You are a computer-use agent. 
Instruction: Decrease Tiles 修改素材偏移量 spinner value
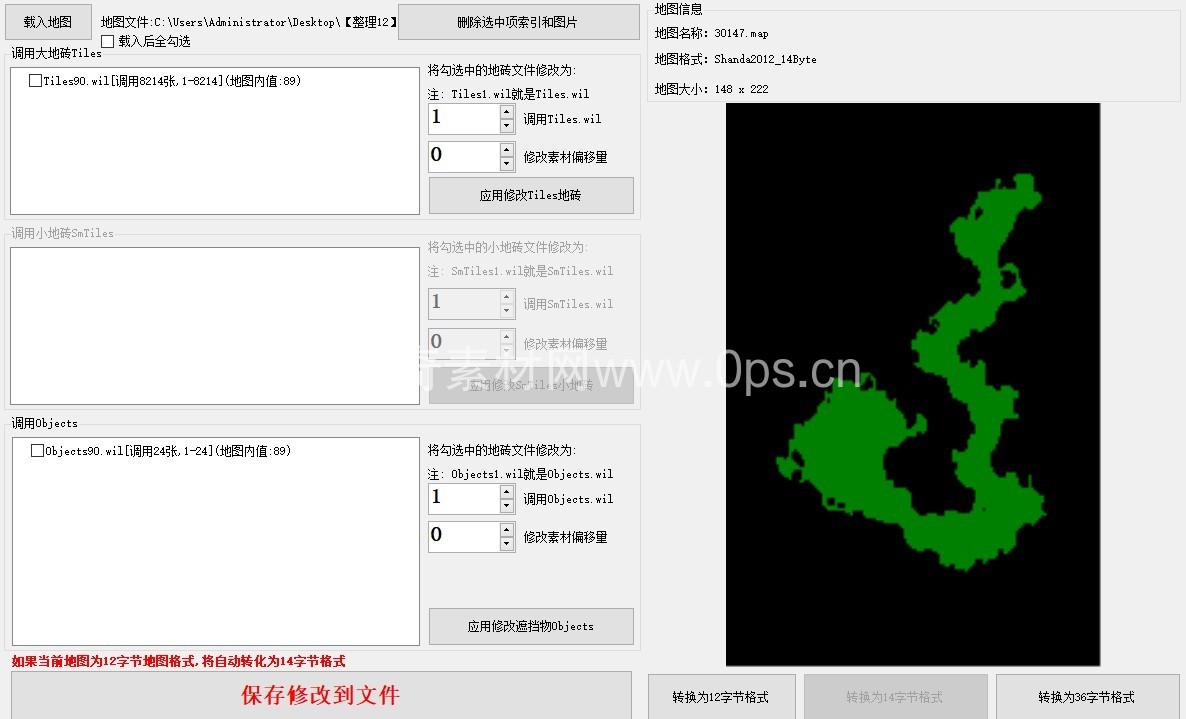click(x=507, y=164)
